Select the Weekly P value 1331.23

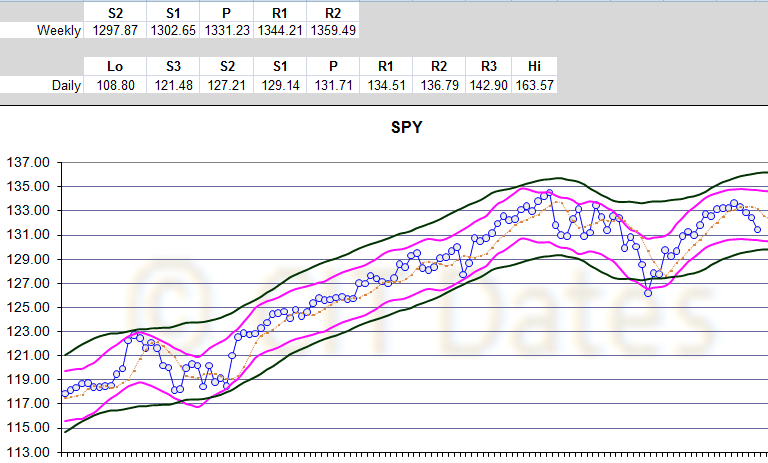tap(227, 30)
